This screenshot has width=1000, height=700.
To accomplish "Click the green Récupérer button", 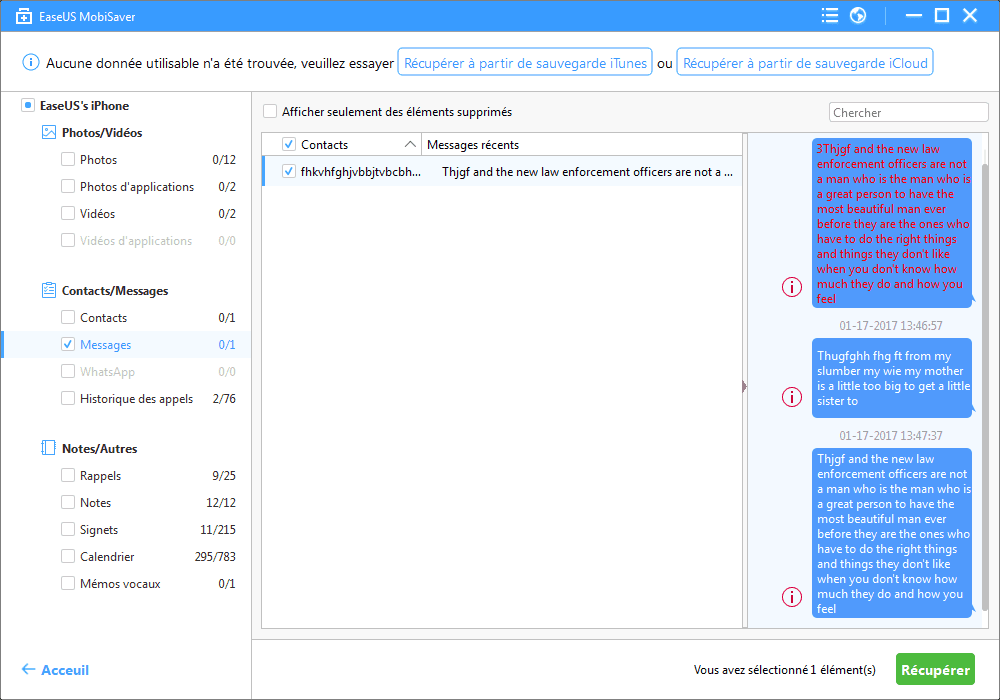I will click(x=935, y=669).
